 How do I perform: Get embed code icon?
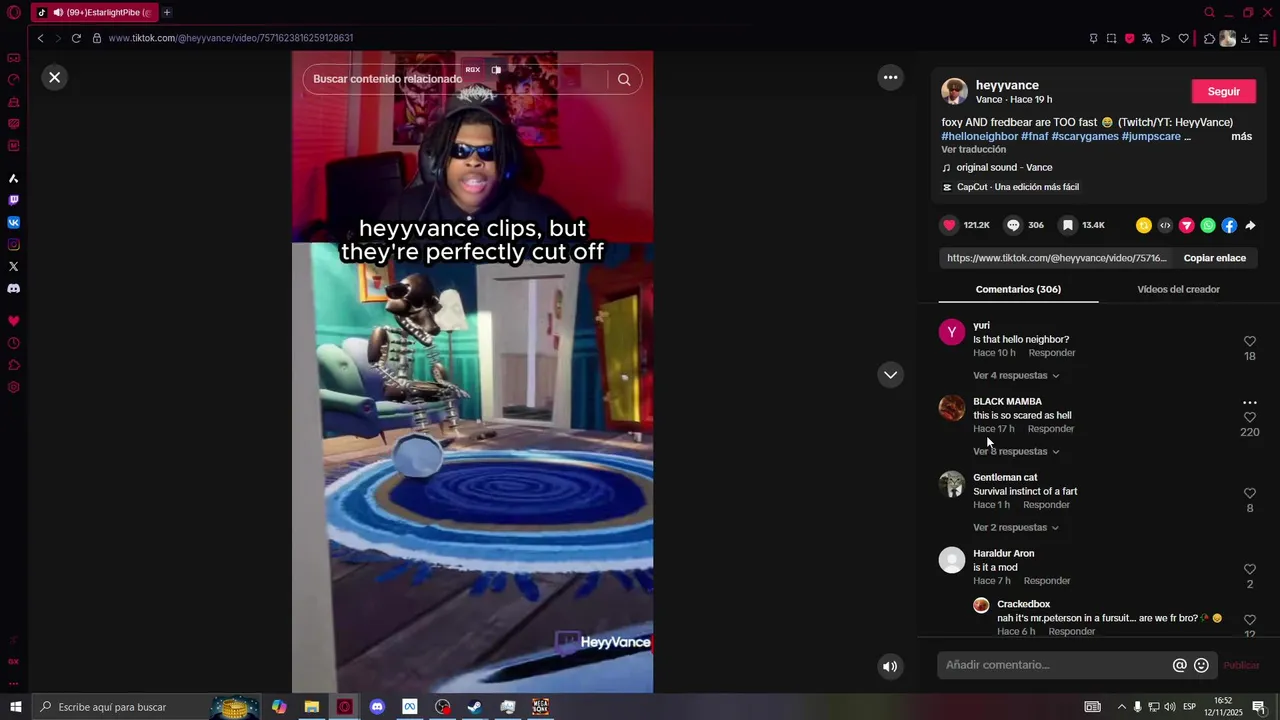pyautogui.click(x=1165, y=226)
